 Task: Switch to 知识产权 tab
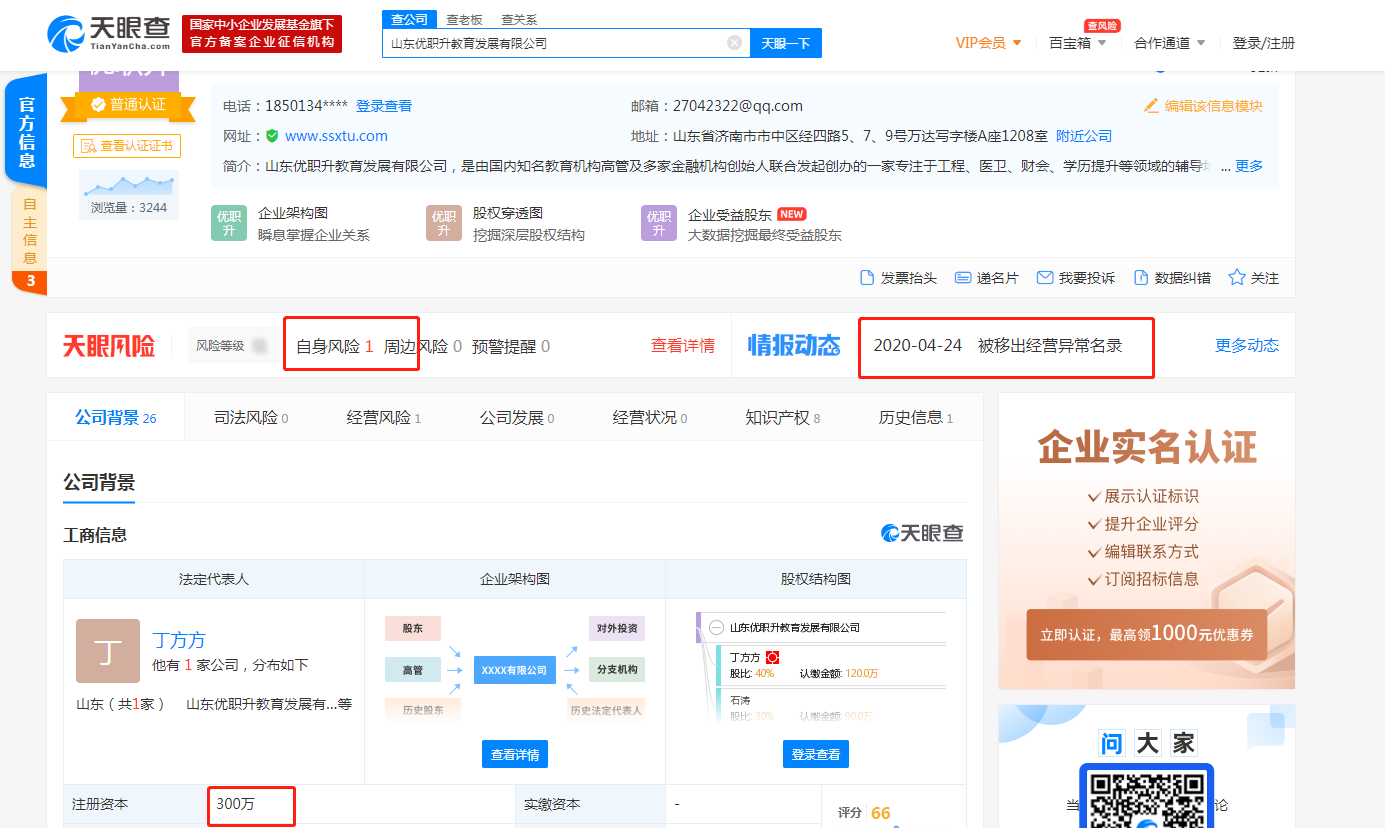click(783, 418)
